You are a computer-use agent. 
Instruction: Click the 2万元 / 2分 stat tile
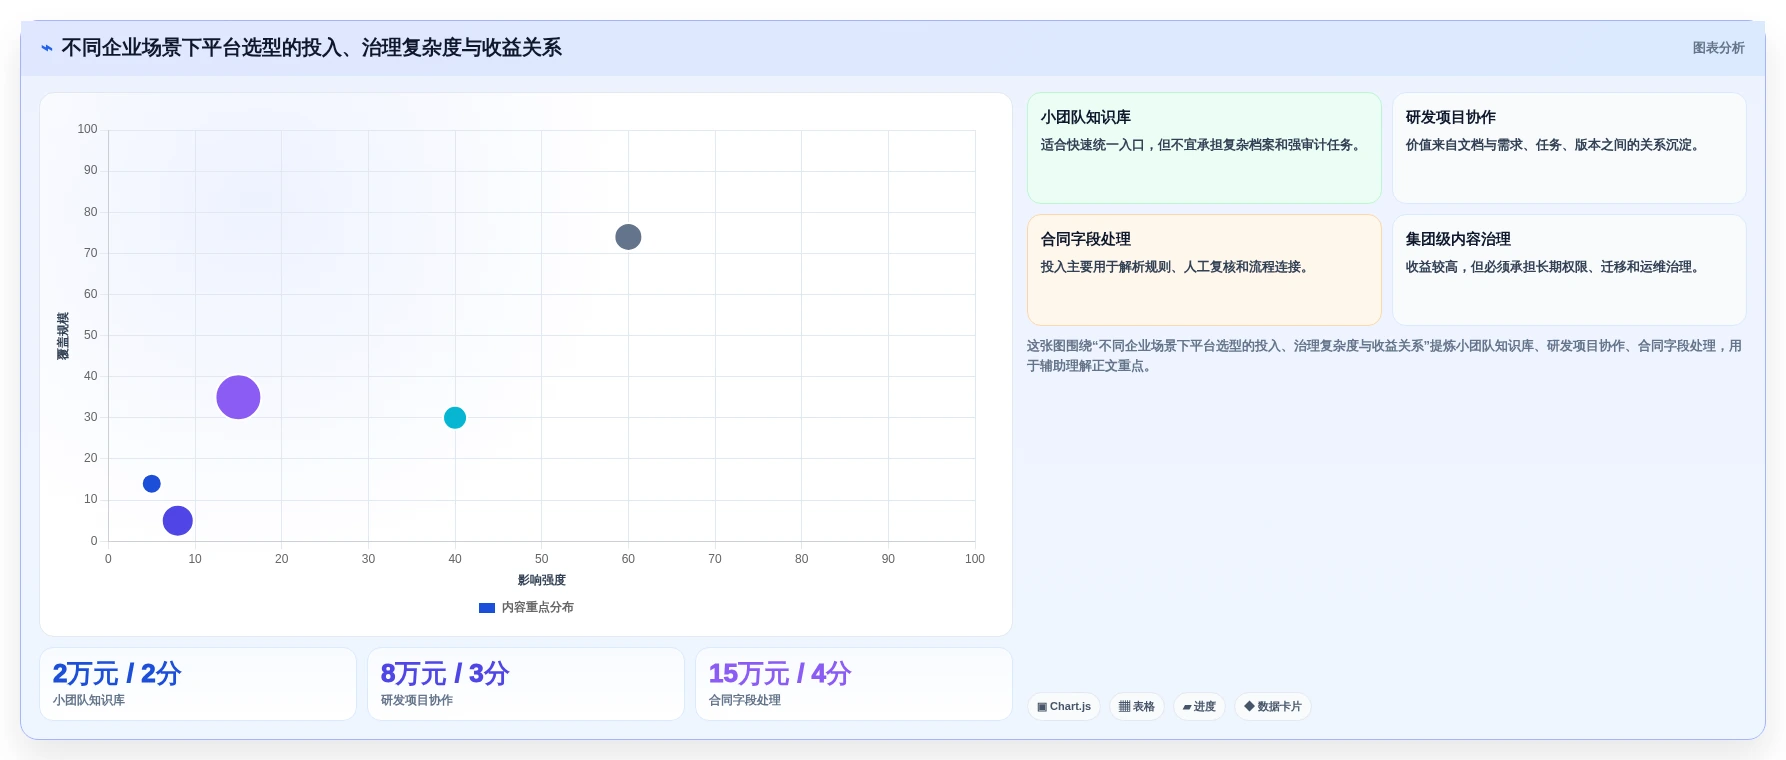tap(198, 684)
